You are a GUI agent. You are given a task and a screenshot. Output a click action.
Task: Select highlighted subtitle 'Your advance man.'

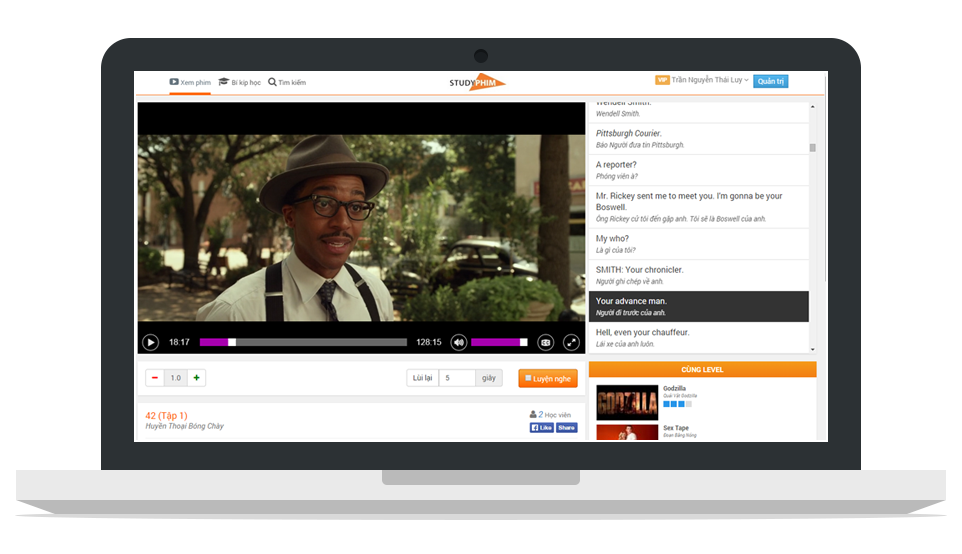coord(699,306)
